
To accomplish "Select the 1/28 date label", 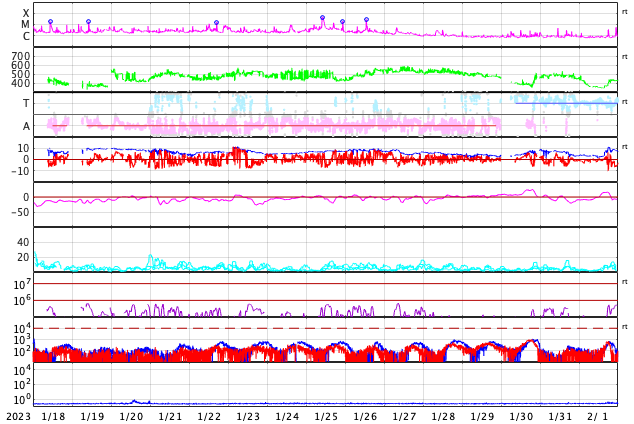I will [x=443, y=416].
